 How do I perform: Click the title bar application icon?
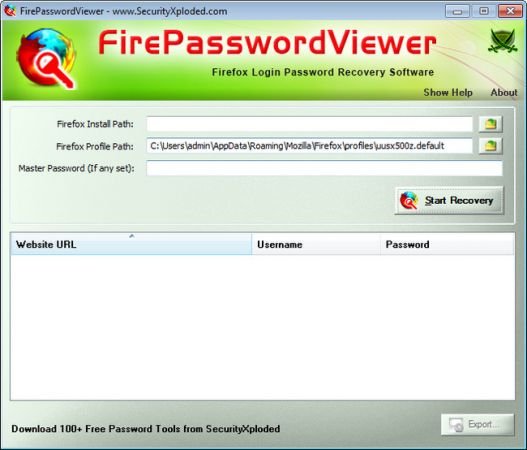coord(10,11)
